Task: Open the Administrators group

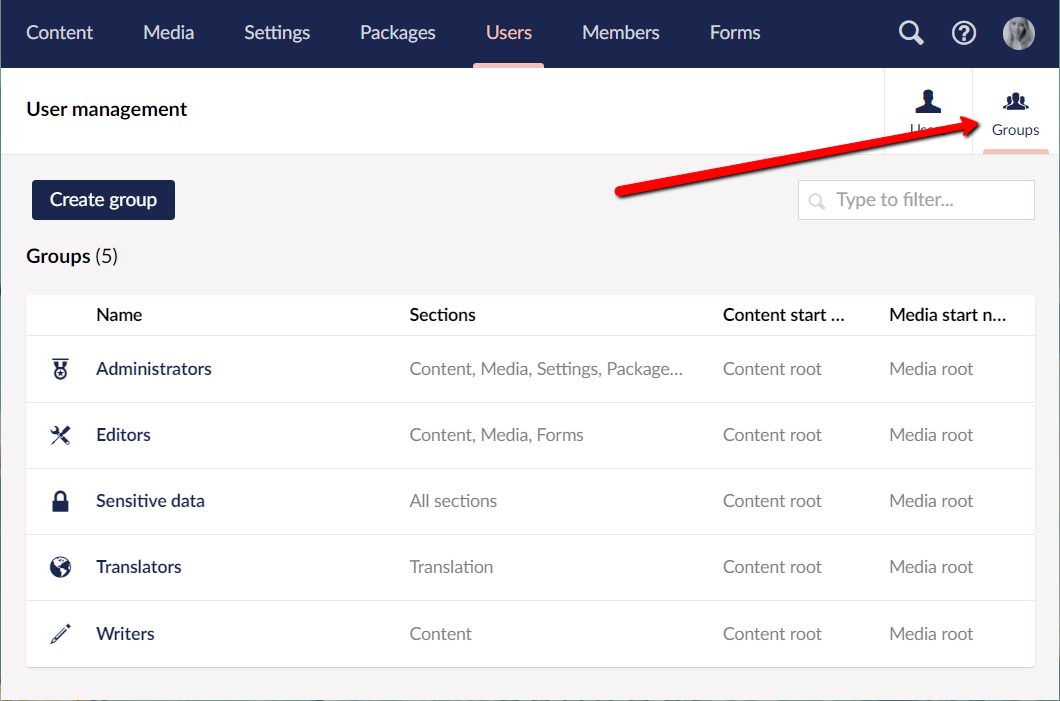Action: [153, 369]
